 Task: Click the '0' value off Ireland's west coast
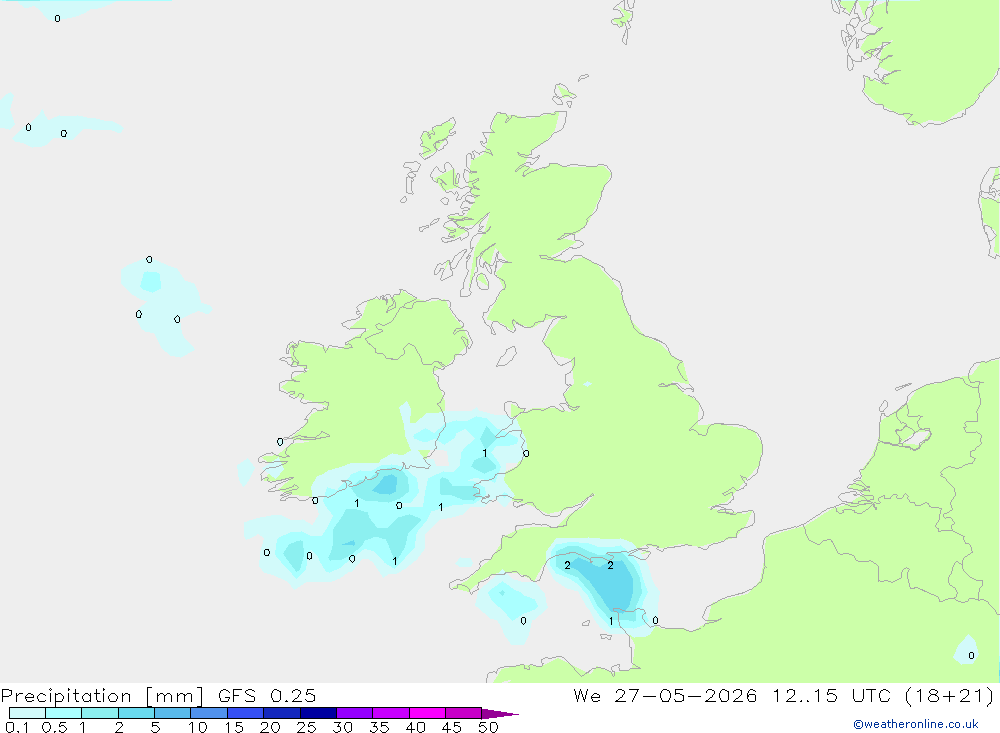point(280,441)
